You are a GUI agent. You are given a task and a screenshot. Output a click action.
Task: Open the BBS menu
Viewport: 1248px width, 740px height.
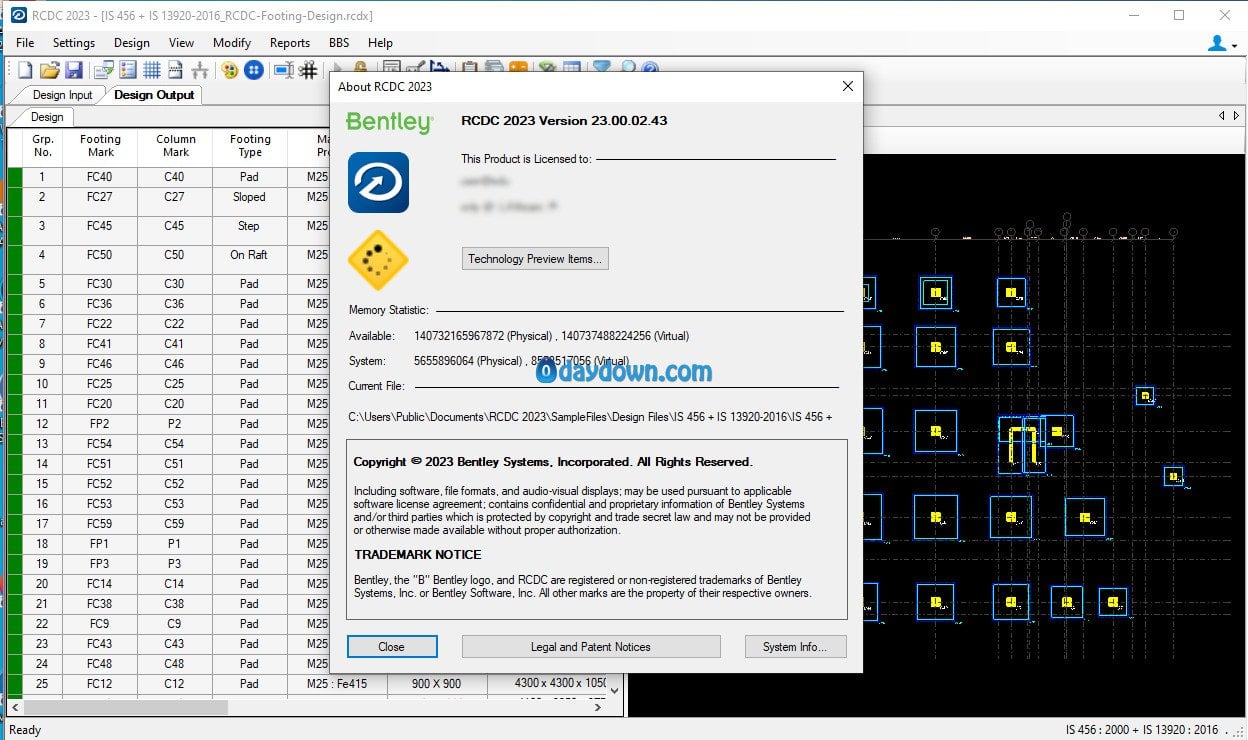tap(340, 43)
